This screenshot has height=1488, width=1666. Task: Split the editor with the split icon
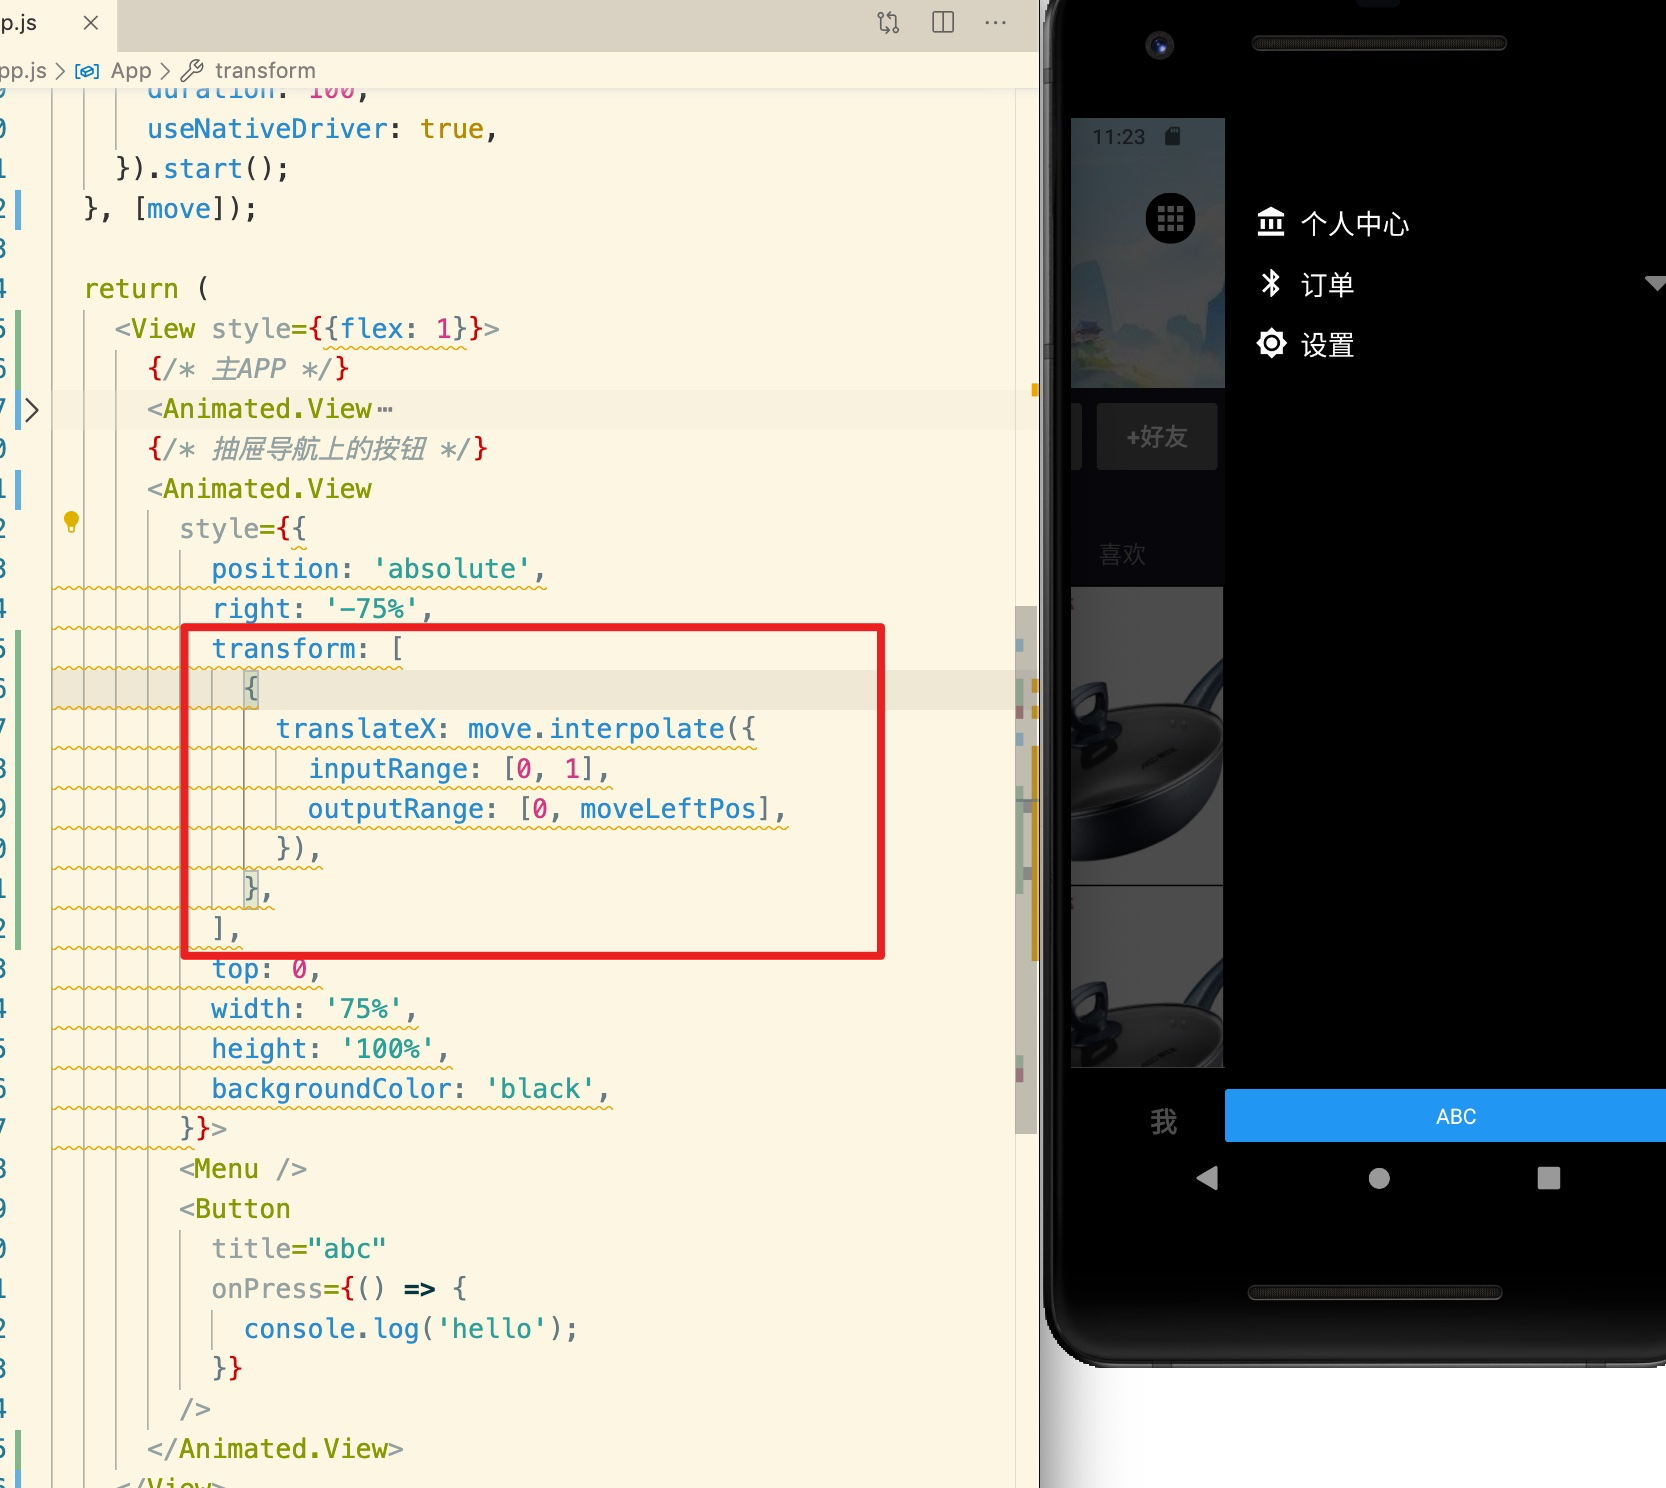click(943, 22)
